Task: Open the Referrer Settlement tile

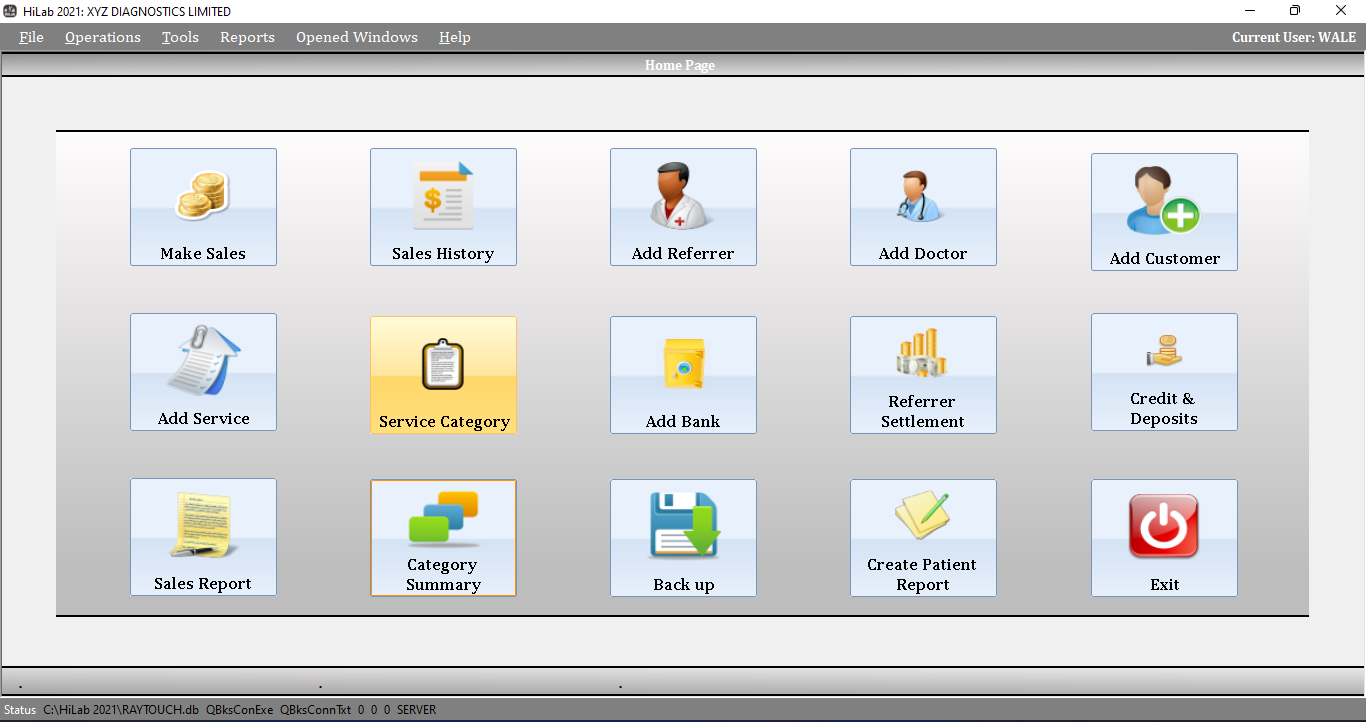Action: pyautogui.click(x=923, y=375)
